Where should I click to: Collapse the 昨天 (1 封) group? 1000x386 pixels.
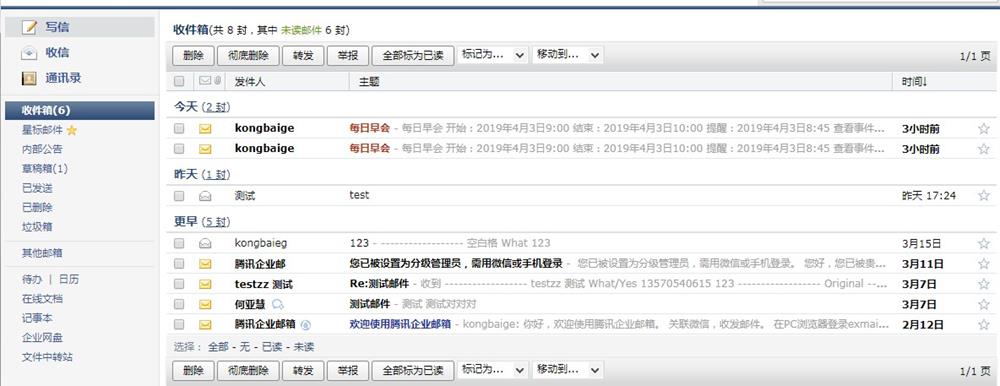202,174
